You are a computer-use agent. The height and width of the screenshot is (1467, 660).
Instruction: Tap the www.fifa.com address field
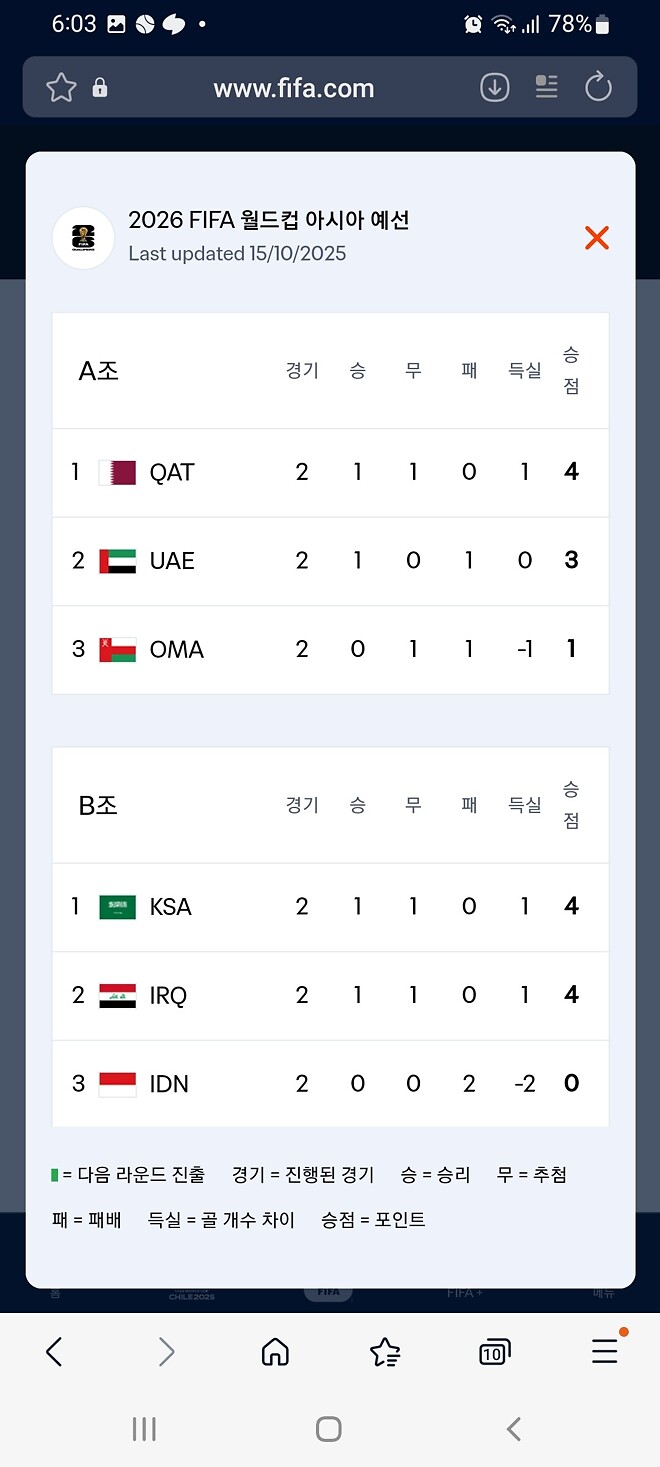click(297, 87)
